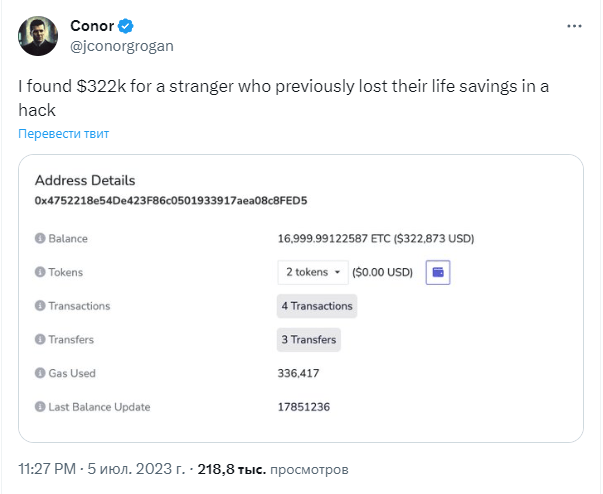Viewport: 603px width, 494px height.
Task: Click the 218,8 тыс. просмотров view count
Action: 273,469
